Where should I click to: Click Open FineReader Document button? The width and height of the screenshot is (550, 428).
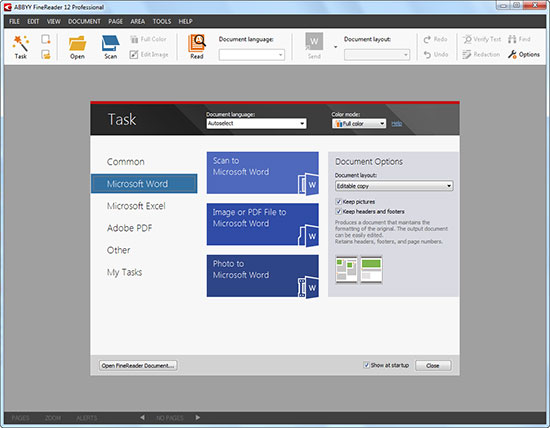[138, 366]
